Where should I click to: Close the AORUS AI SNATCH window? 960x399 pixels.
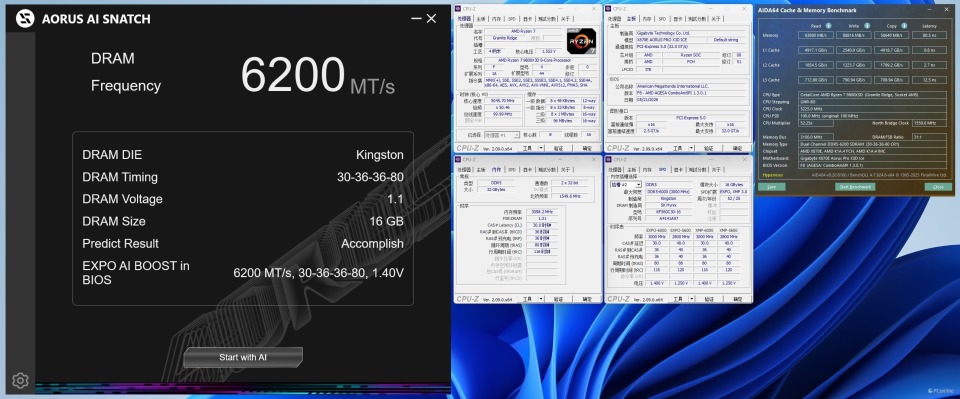[431, 18]
